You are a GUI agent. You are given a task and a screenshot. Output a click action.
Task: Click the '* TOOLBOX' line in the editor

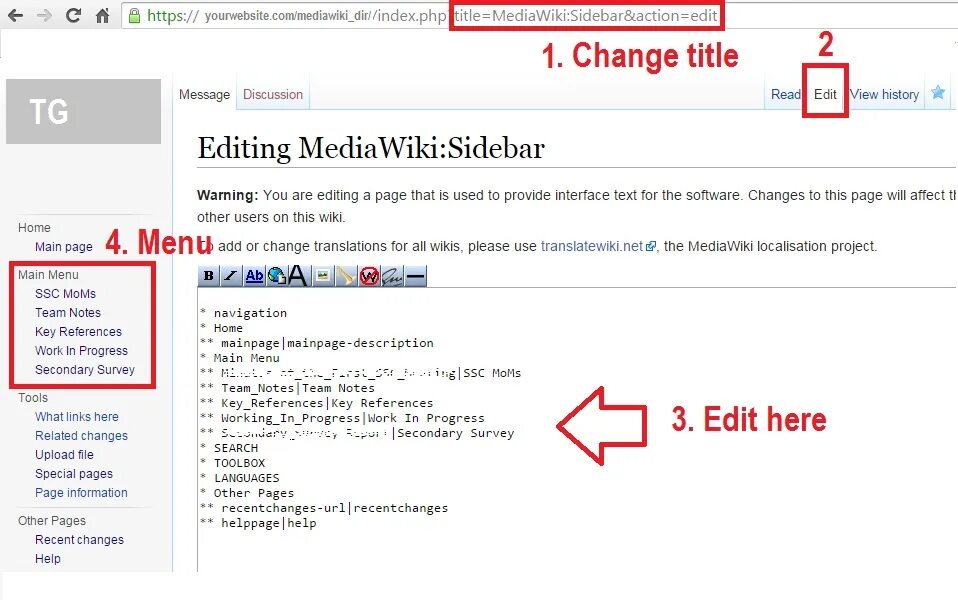coord(233,463)
